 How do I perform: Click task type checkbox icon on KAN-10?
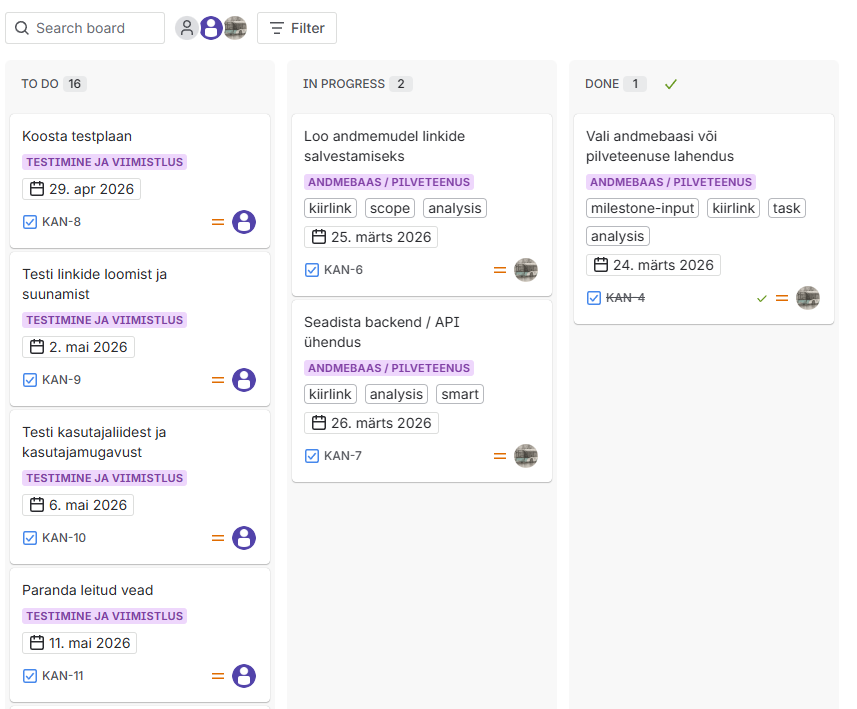coord(30,538)
